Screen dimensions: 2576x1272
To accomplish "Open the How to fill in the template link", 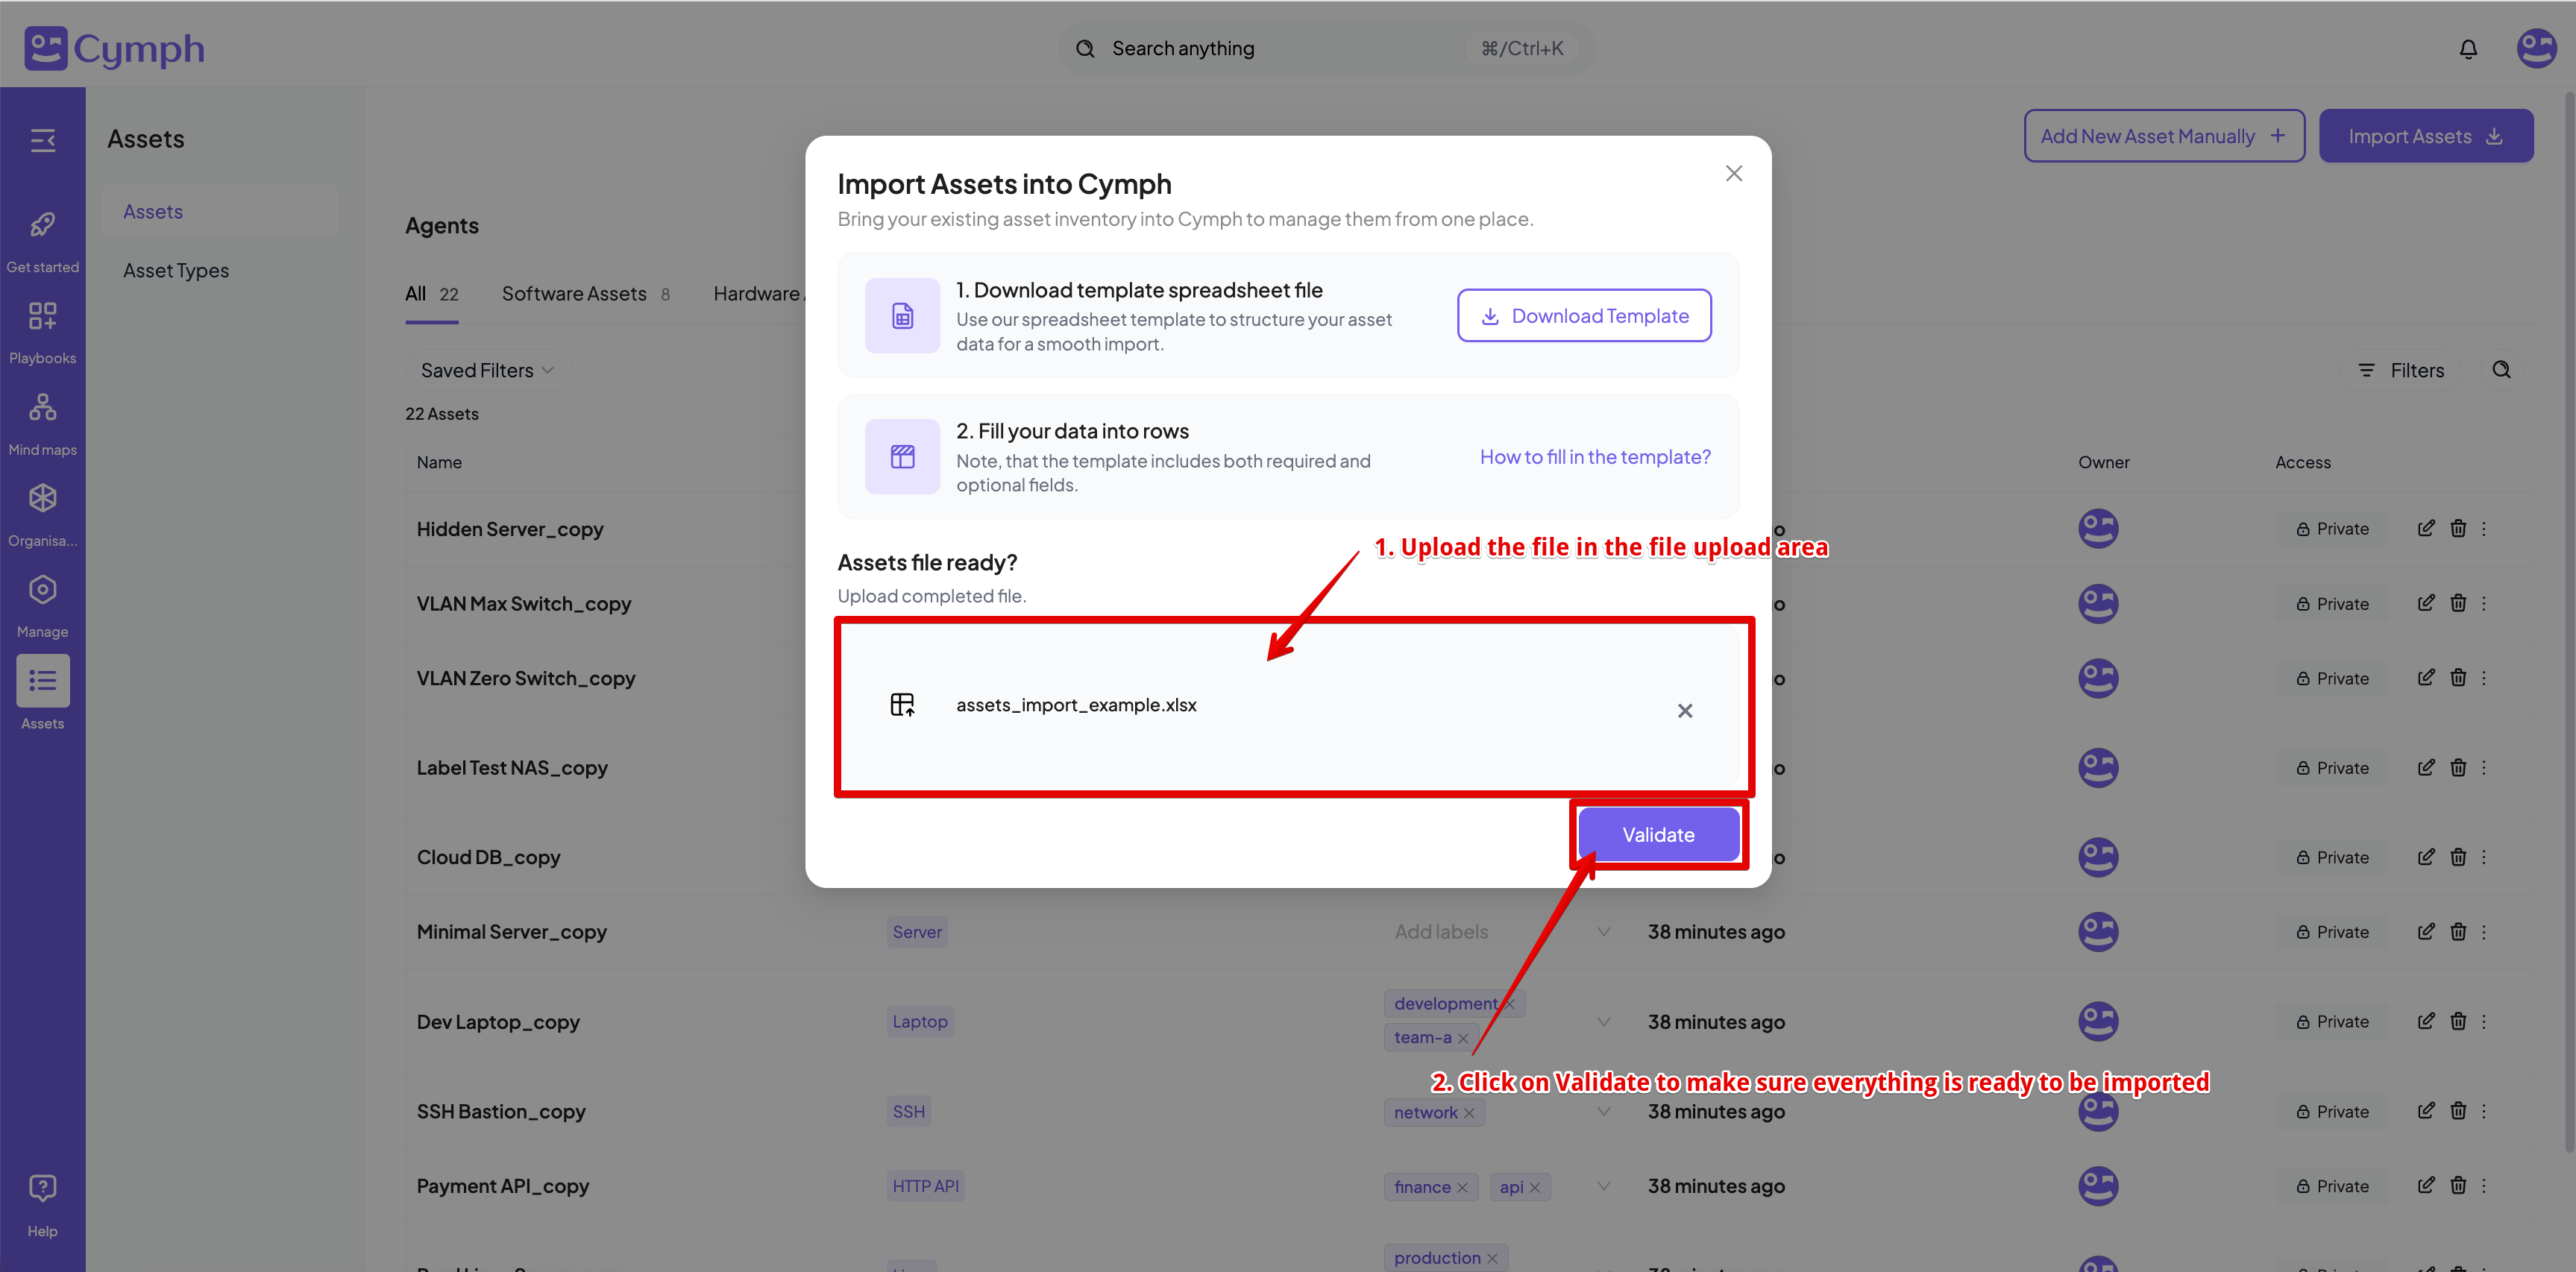I will click(x=1594, y=456).
